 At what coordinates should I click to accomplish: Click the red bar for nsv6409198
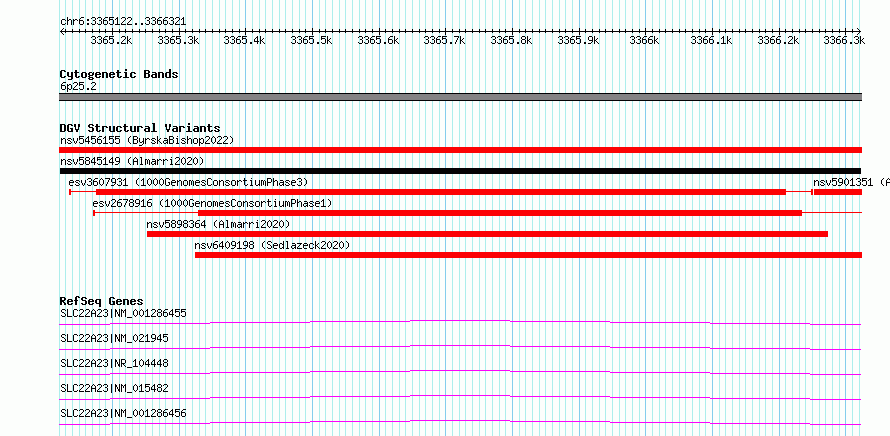pyautogui.click(x=528, y=255)
